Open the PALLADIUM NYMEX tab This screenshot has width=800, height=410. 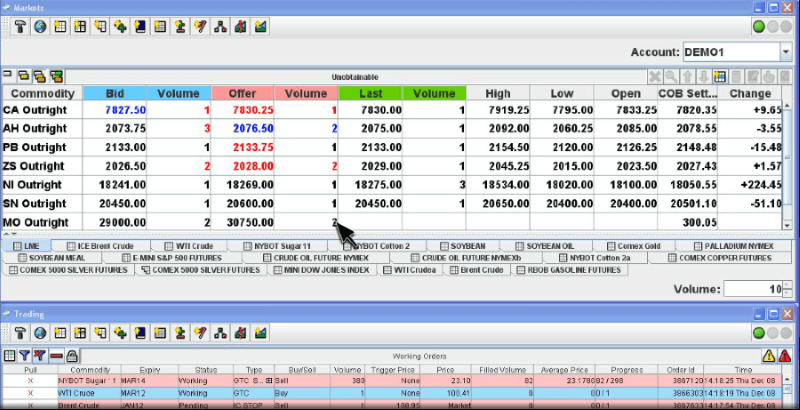click(733, 246)
